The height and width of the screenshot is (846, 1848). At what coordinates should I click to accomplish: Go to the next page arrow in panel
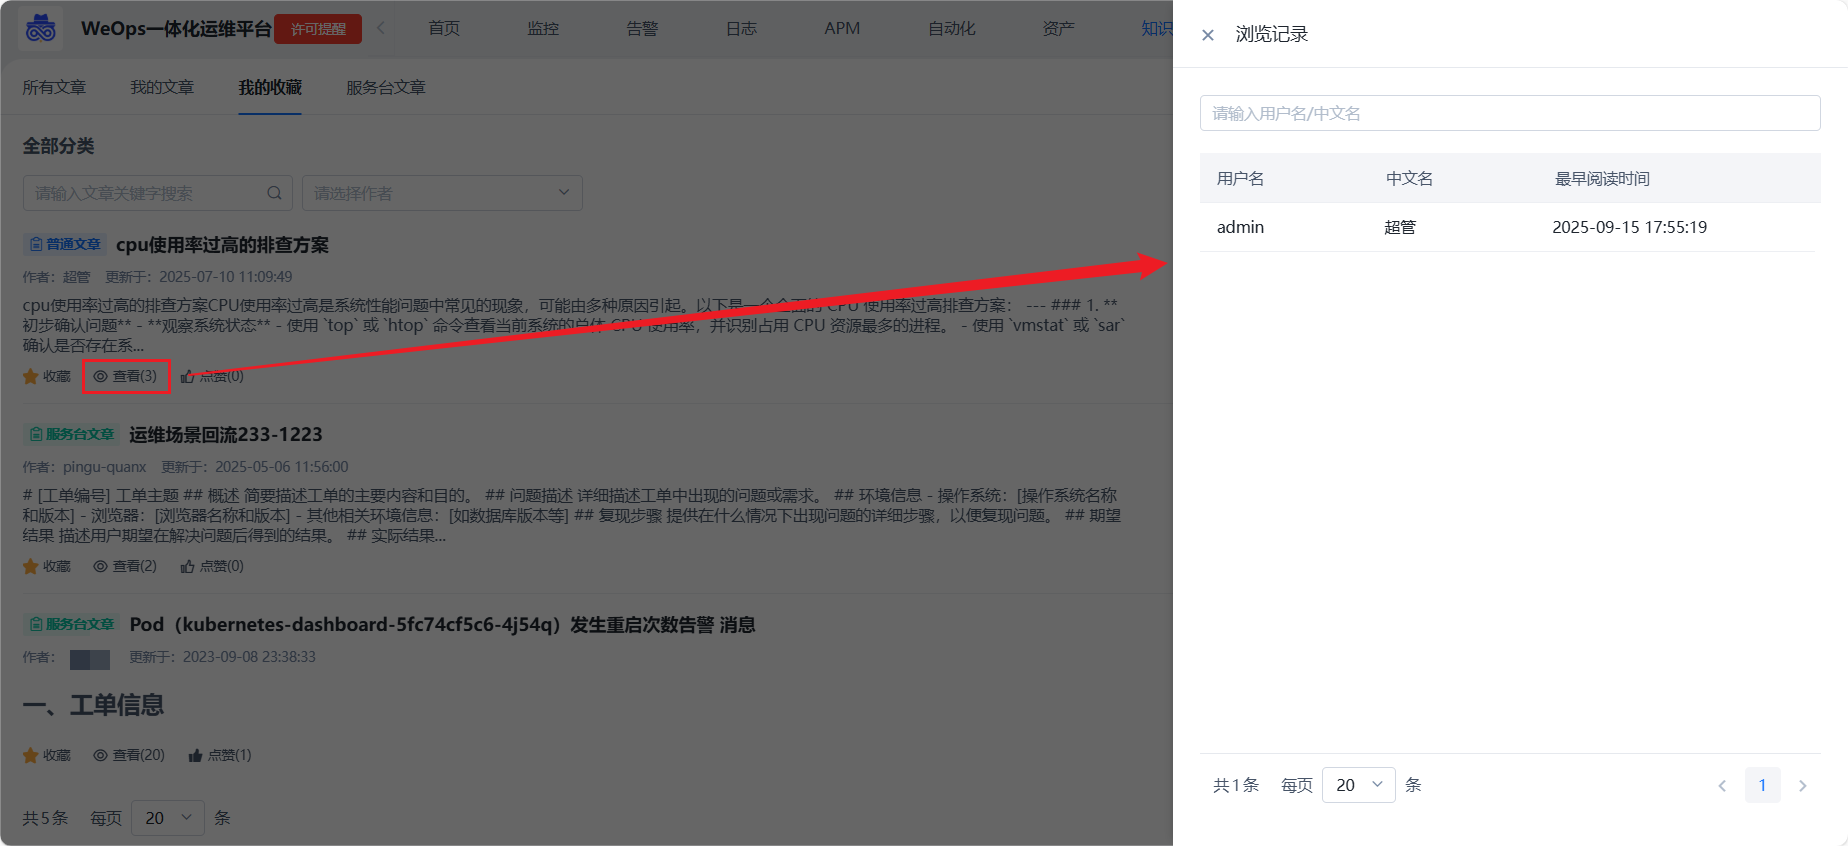[x=1802, y=786]
